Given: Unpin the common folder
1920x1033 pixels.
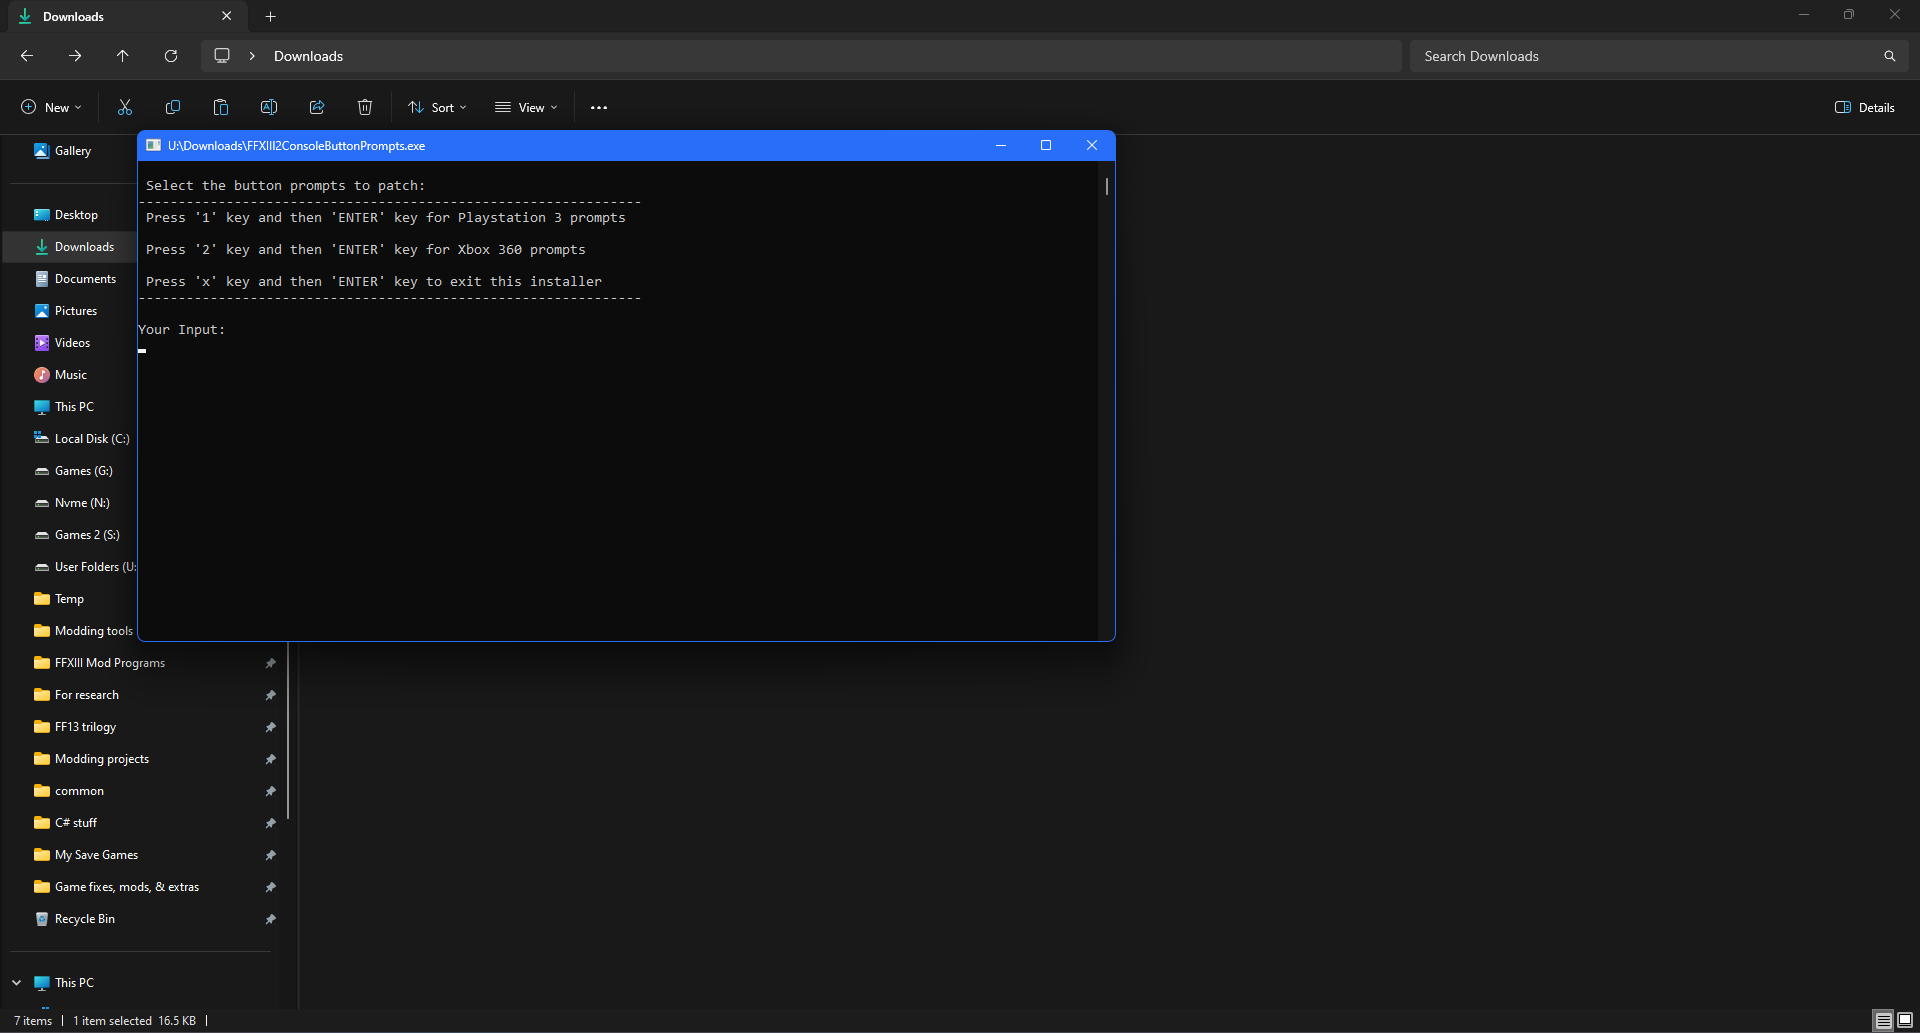Looking at the screenshot, I should pyautogui.click(x=270, y=791).
